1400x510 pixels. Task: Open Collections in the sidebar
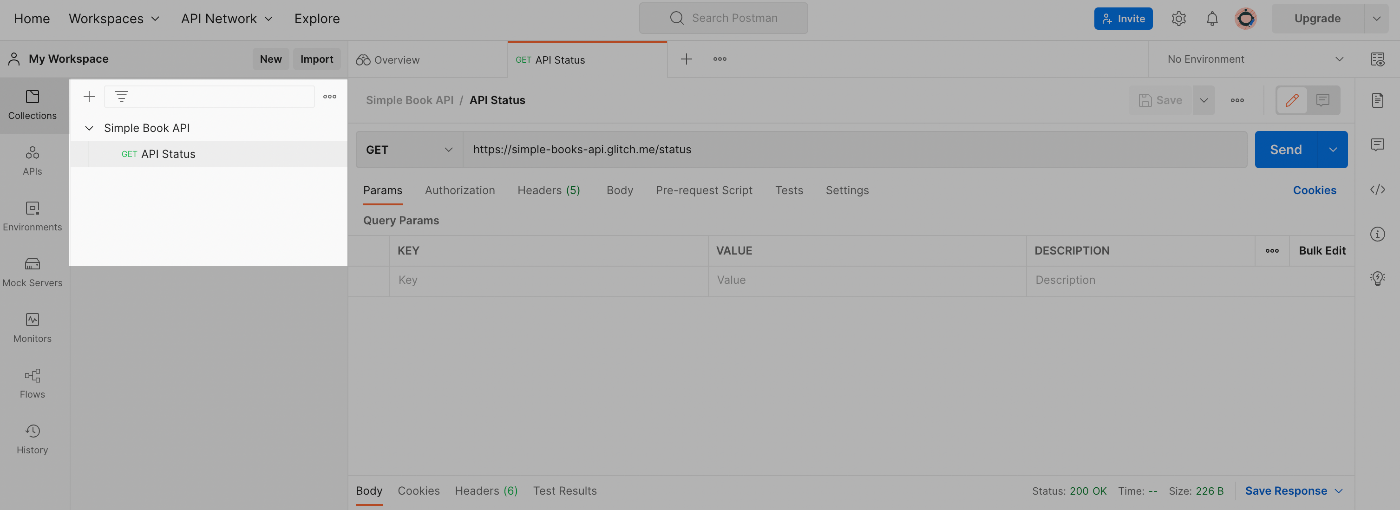[32, 104]
